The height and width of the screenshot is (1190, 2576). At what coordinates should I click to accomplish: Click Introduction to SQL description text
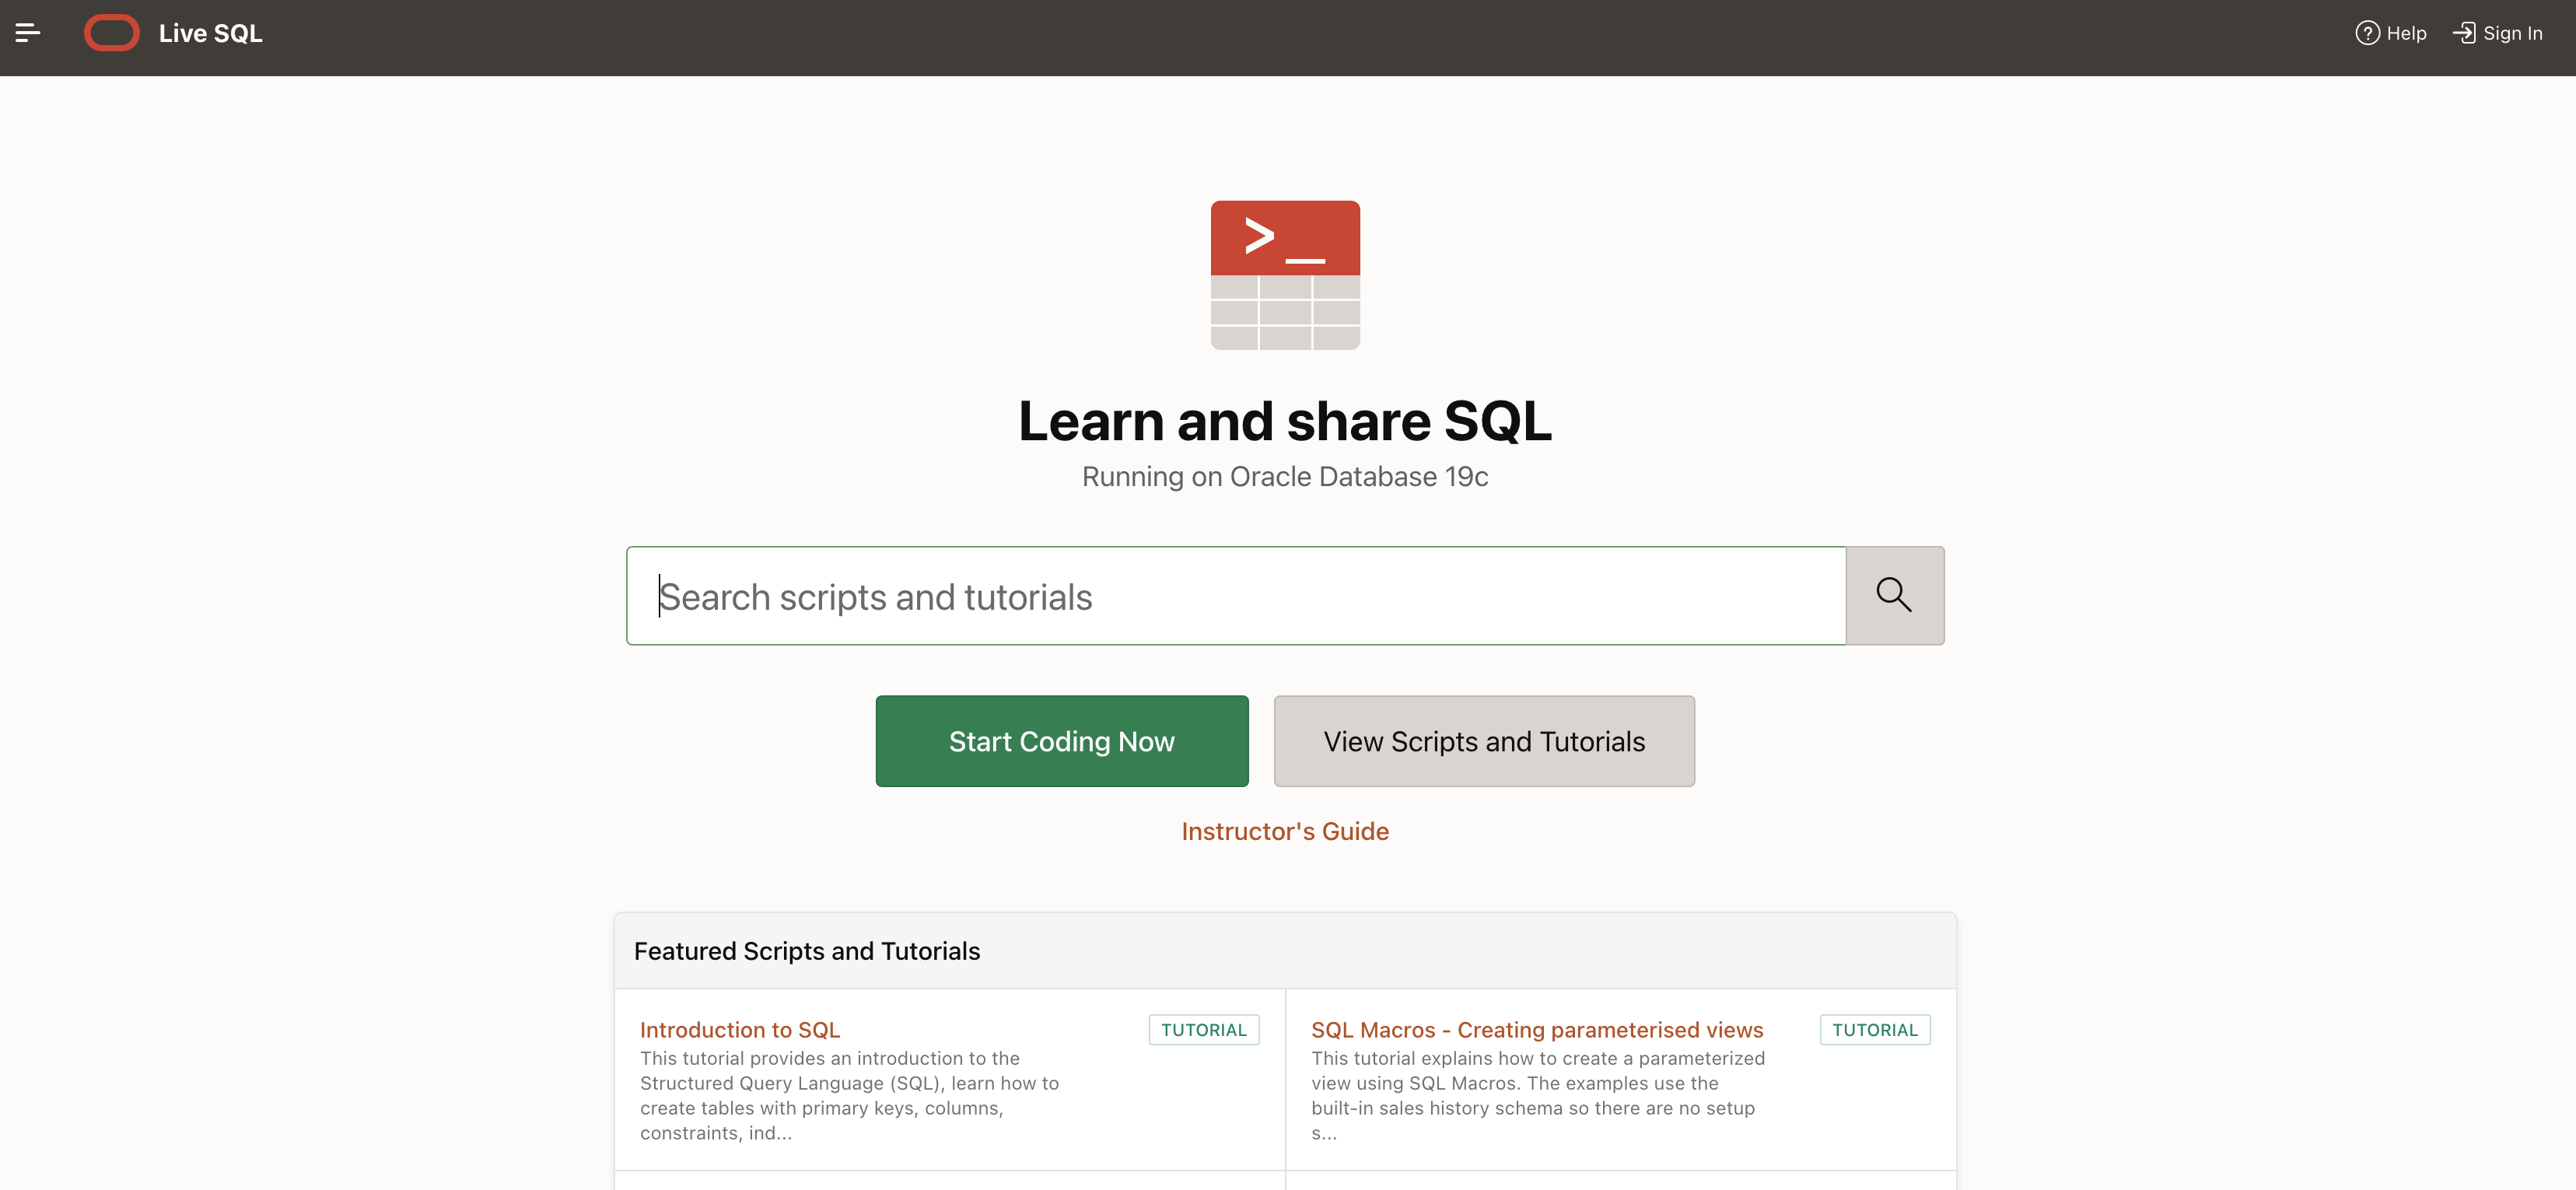850,1095
